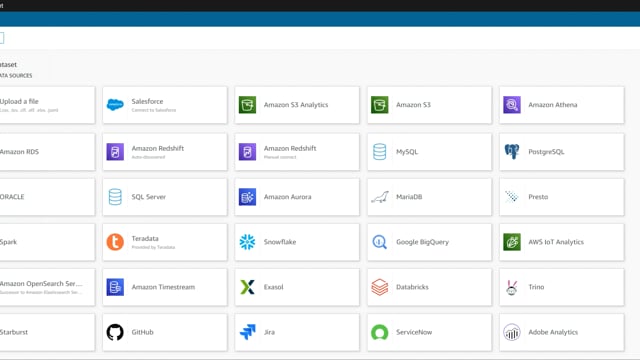Click the PostgreSQL elephant icon
The height and width of the screenshot is (360, 640).
[512, 152]
